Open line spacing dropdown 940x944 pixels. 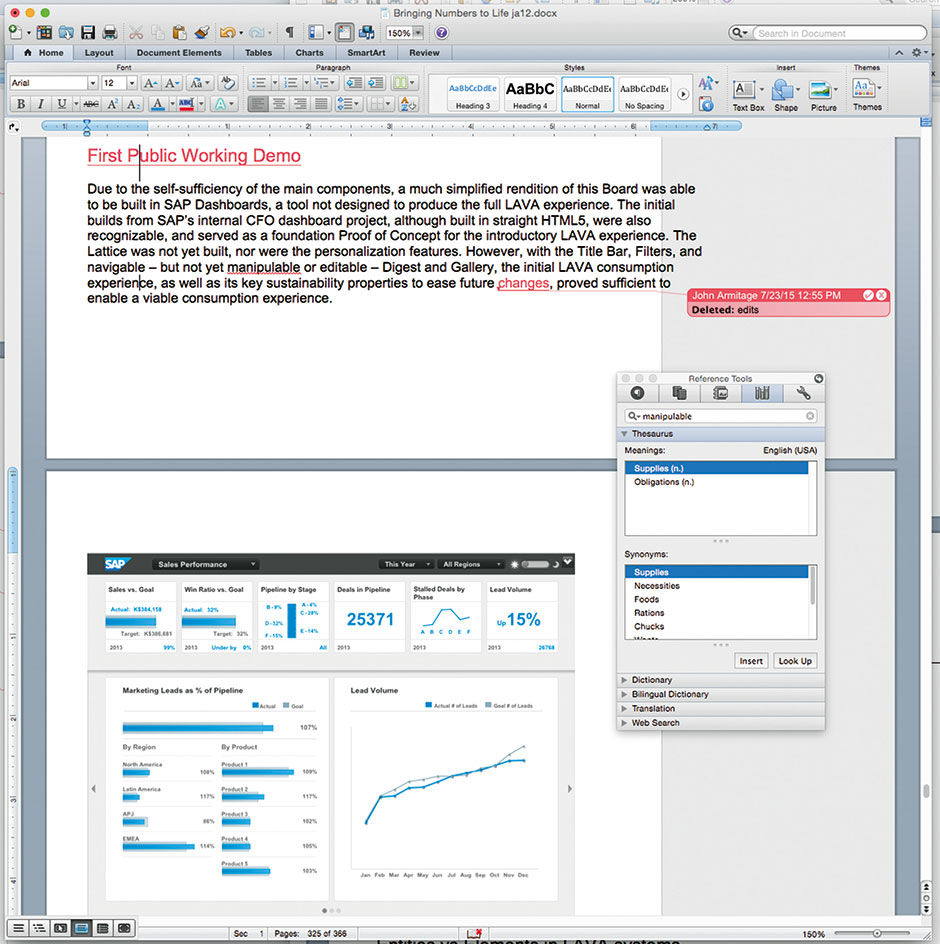[347, 104]
